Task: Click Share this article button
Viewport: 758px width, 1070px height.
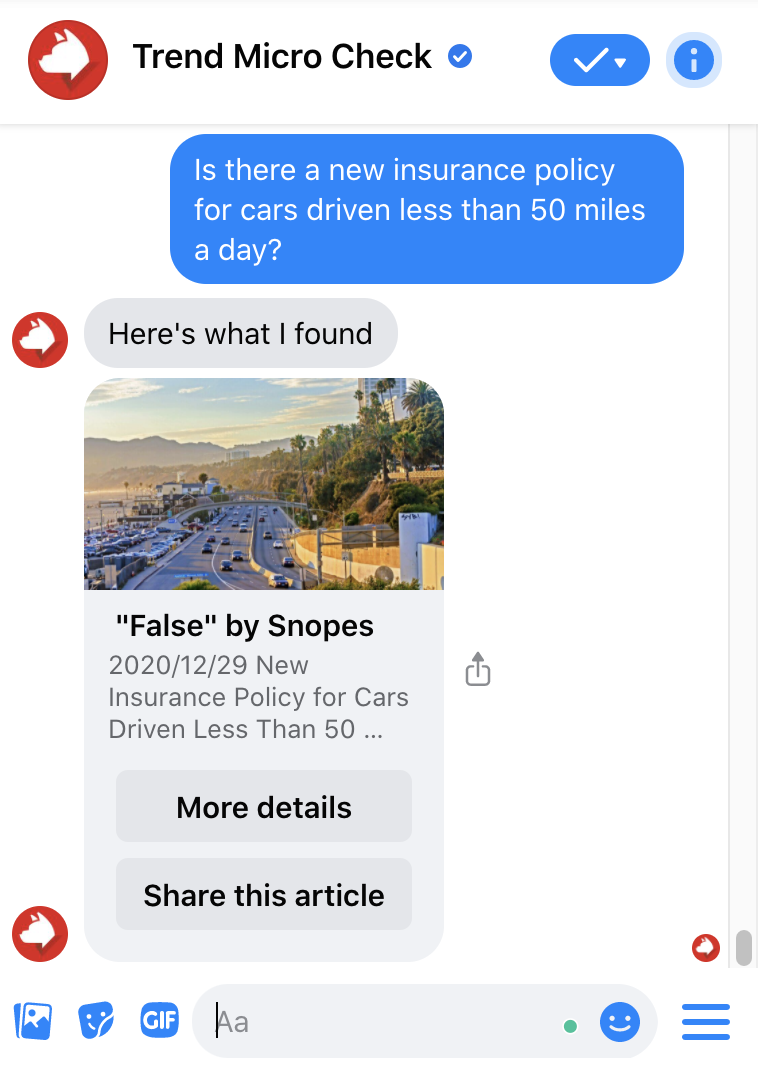Action: pyautogui.click(x=264, y=895)
